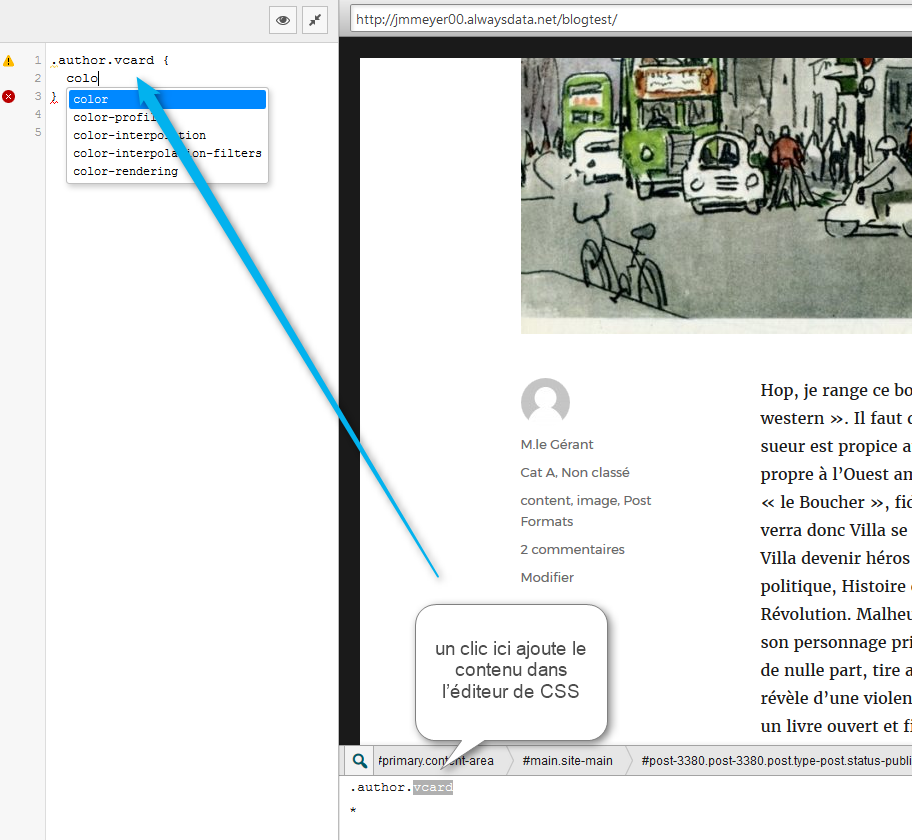Viewport: 912px width, 840px height.
Task: Choose 'color-interpolation' autocomplete suggestion
Action: 168,136
